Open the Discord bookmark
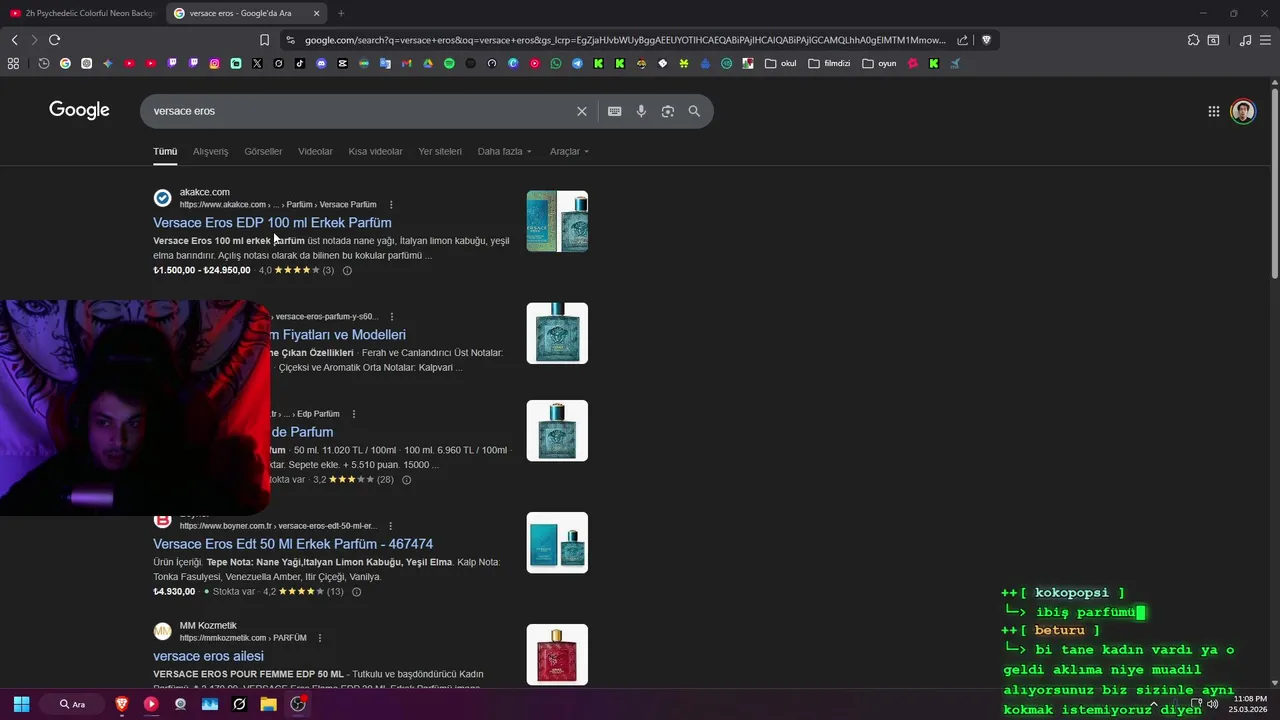This screenshot has height=720, width=1280. click(x=321, y=63)
